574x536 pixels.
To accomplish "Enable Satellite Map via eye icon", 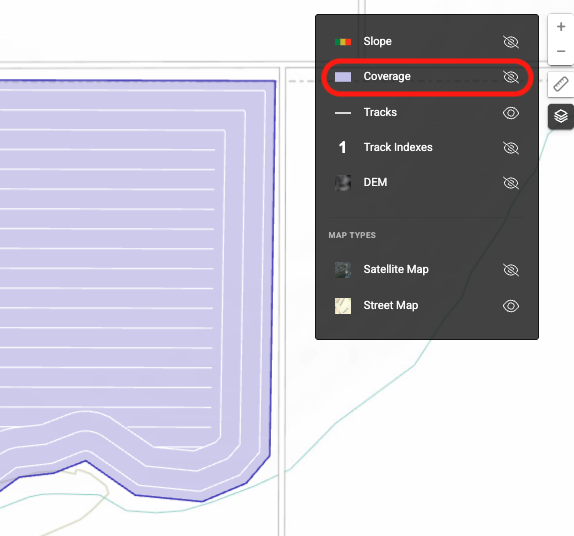I will pos(511,270).
